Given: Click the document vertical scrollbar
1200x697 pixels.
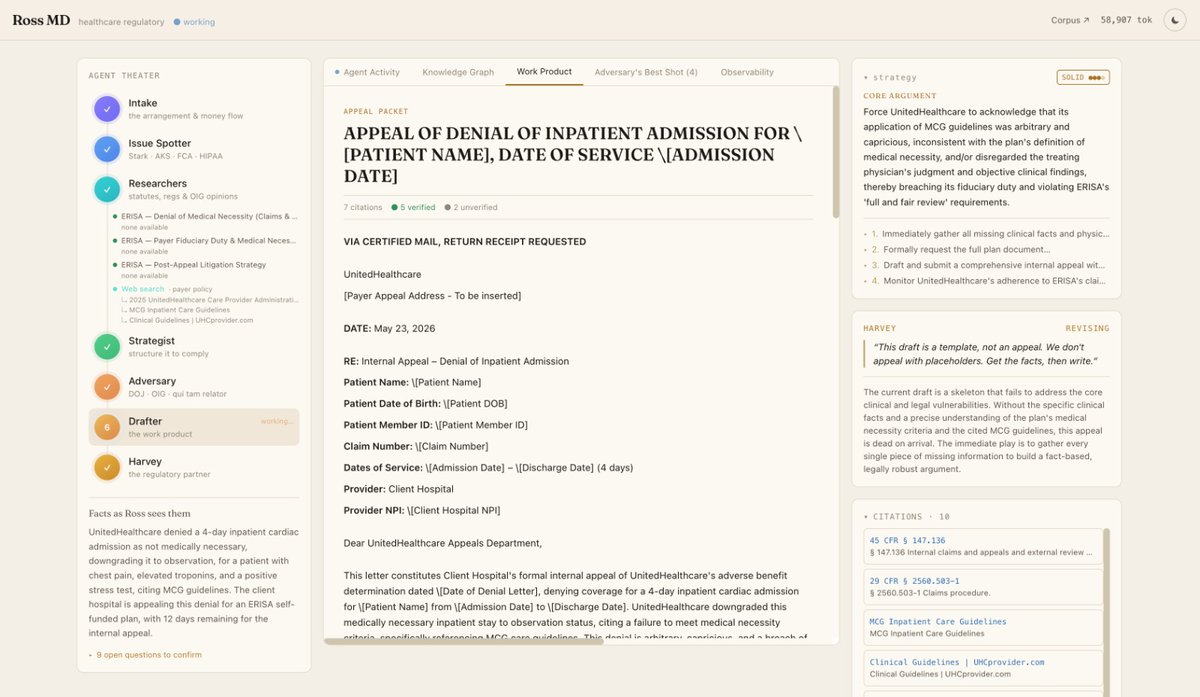Looking at the screenshot, I should click(x=835, y=152).
